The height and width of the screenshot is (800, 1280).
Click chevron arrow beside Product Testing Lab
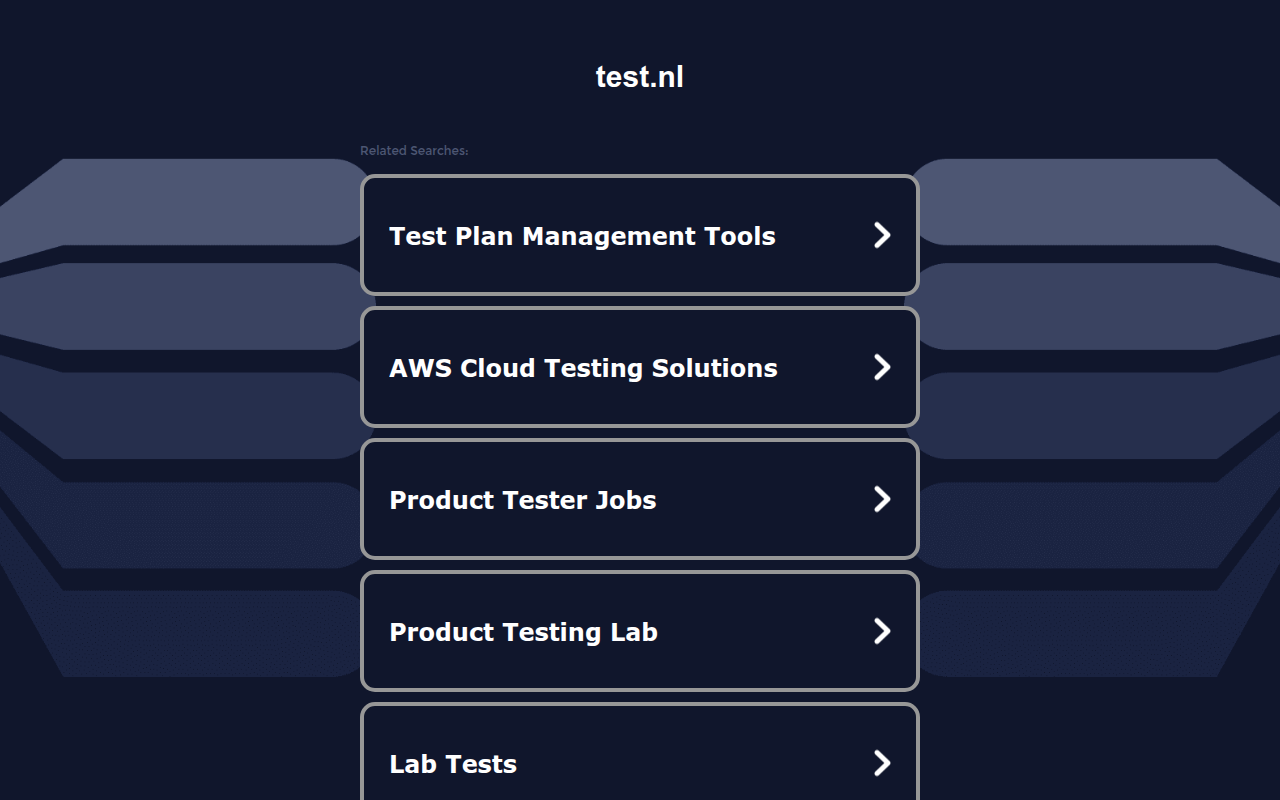click(882, 631)
